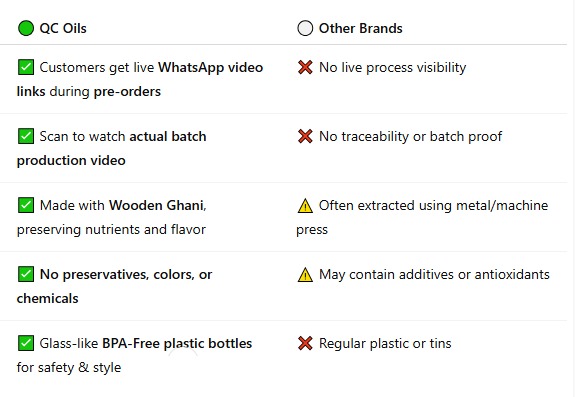Click the green checkmark beside Customers get live WhatsApp
This screenshot has width=575, height=397.
[26, 67]
